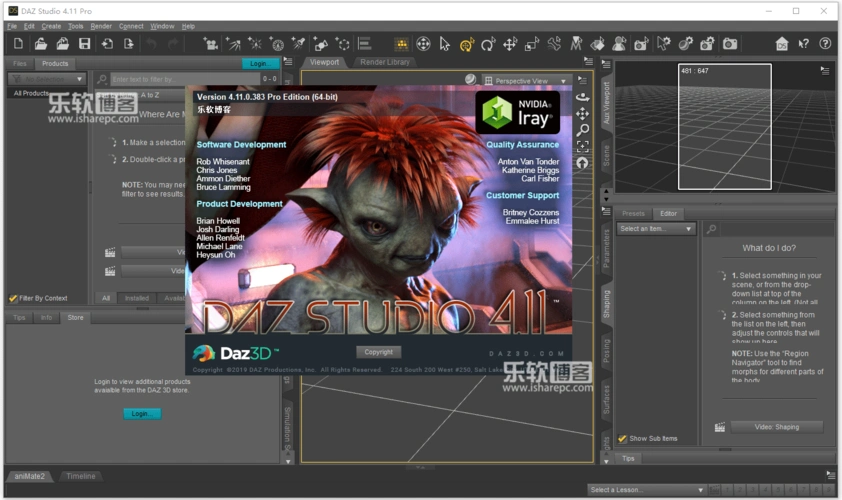This screenshot has width=842, height=500.
Task: Open the Window menu
Action: point(162,26)
